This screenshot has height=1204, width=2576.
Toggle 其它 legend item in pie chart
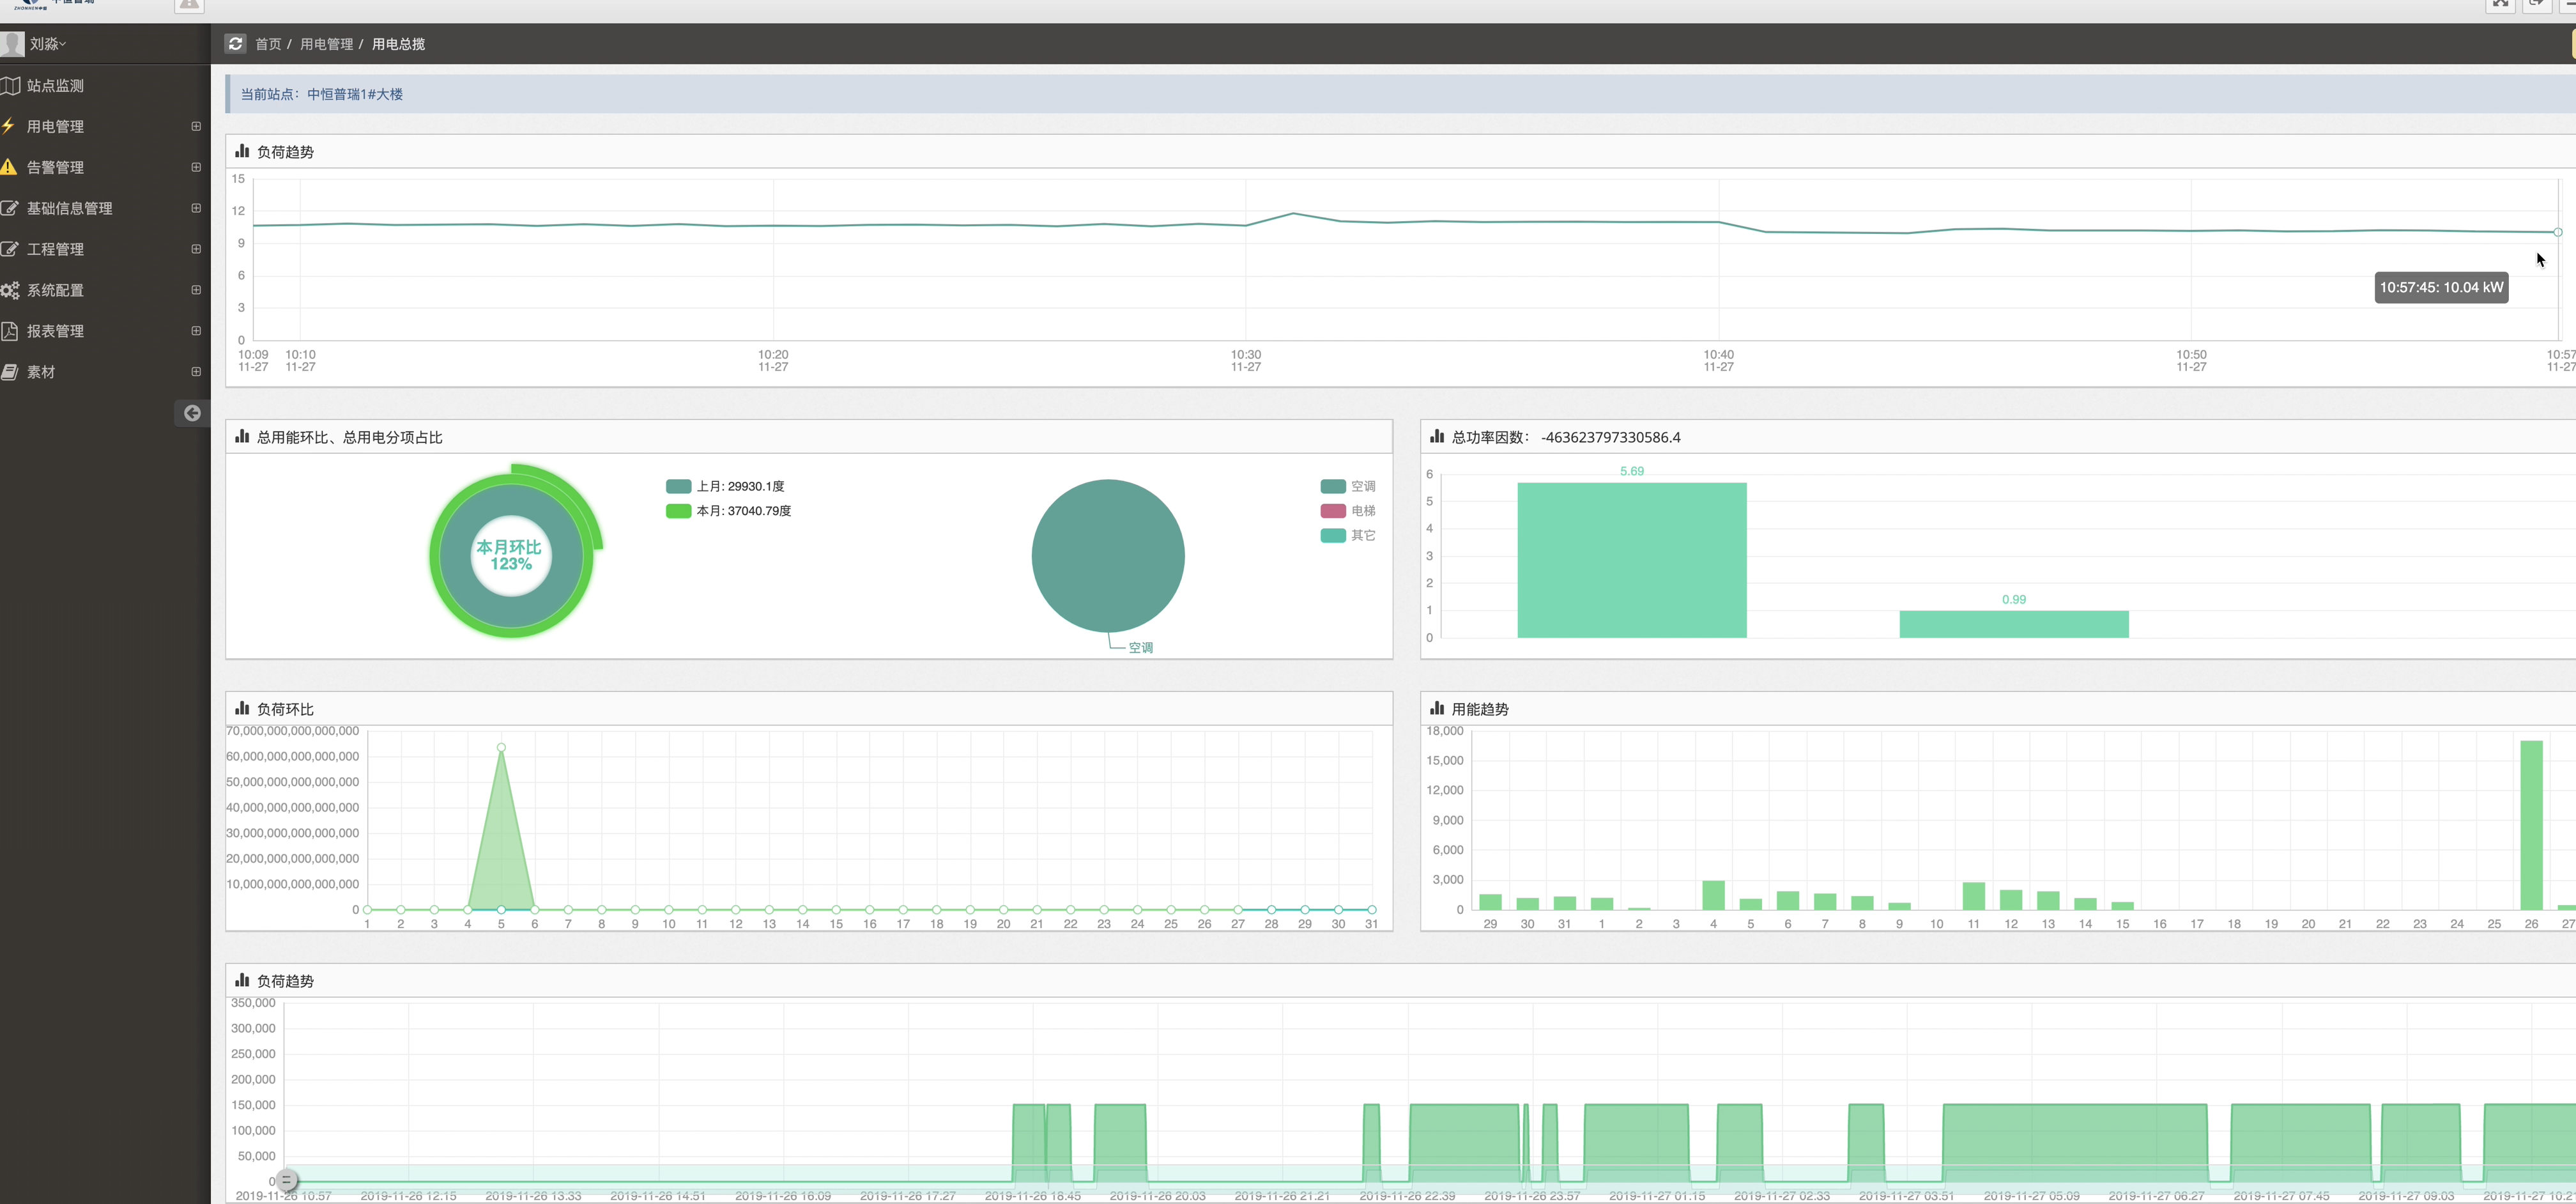[1348, 535]
